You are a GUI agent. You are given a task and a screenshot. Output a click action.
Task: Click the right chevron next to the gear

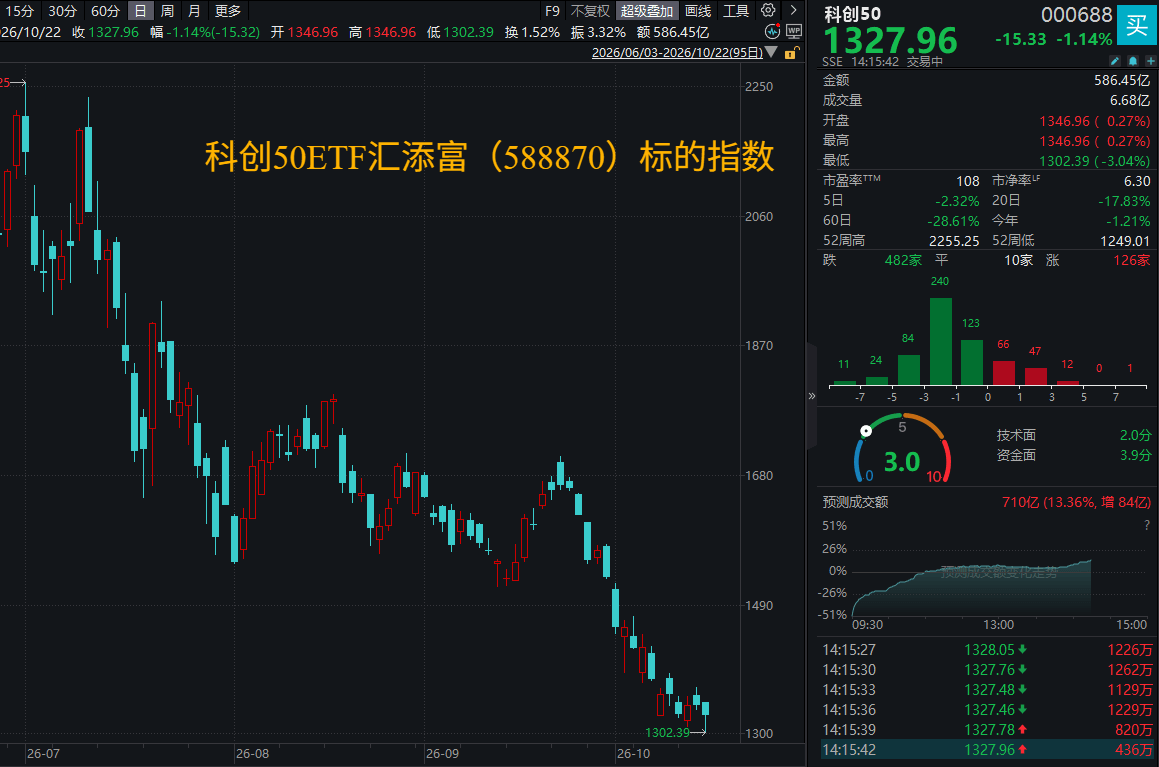(793, 10)
